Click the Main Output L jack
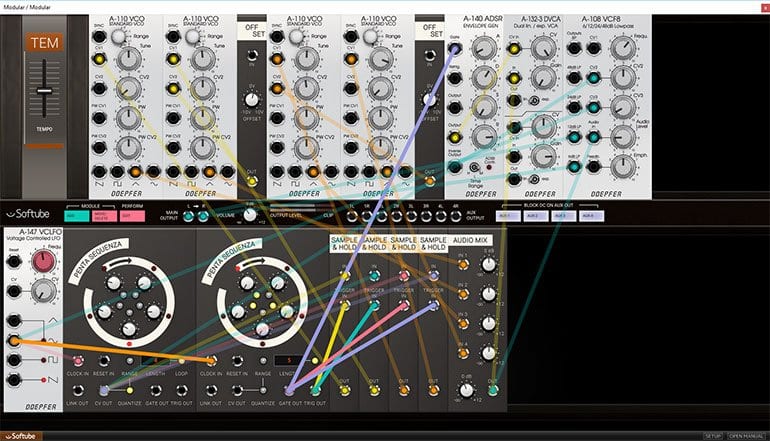Image resolution: width=770 pixels, height=441 pixels. [189, 216]
